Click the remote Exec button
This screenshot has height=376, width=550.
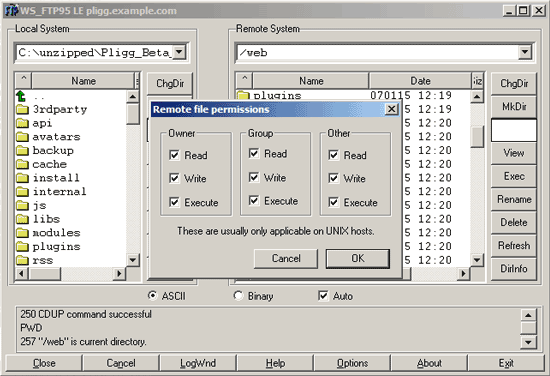pyautogui.click(x=514, y=176)
